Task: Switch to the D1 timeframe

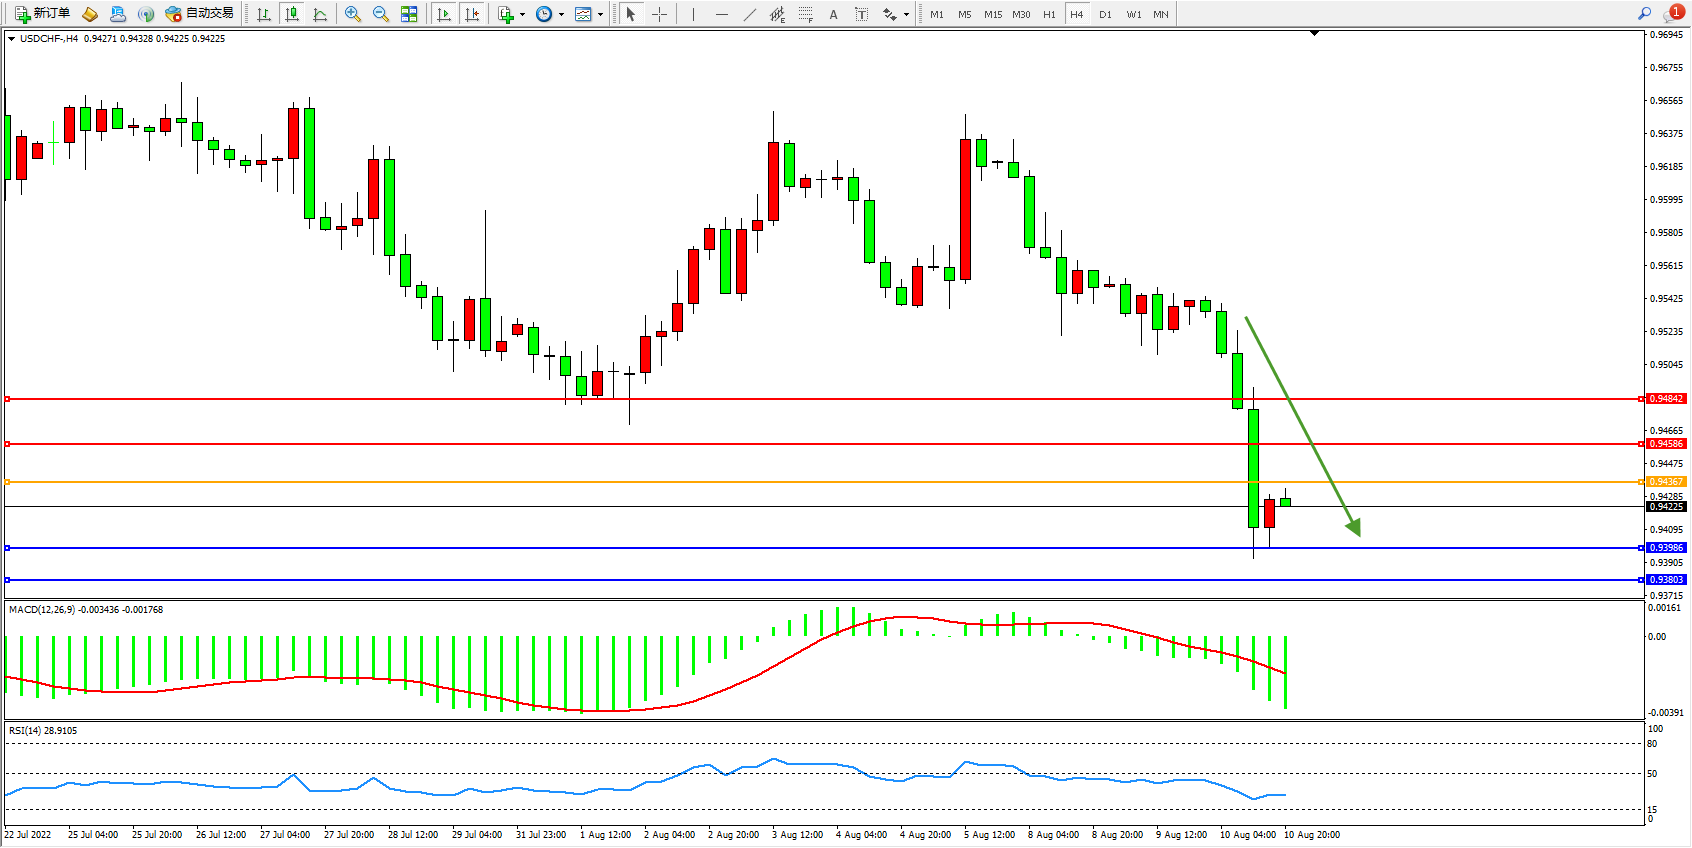Action: coord(1105,14)
